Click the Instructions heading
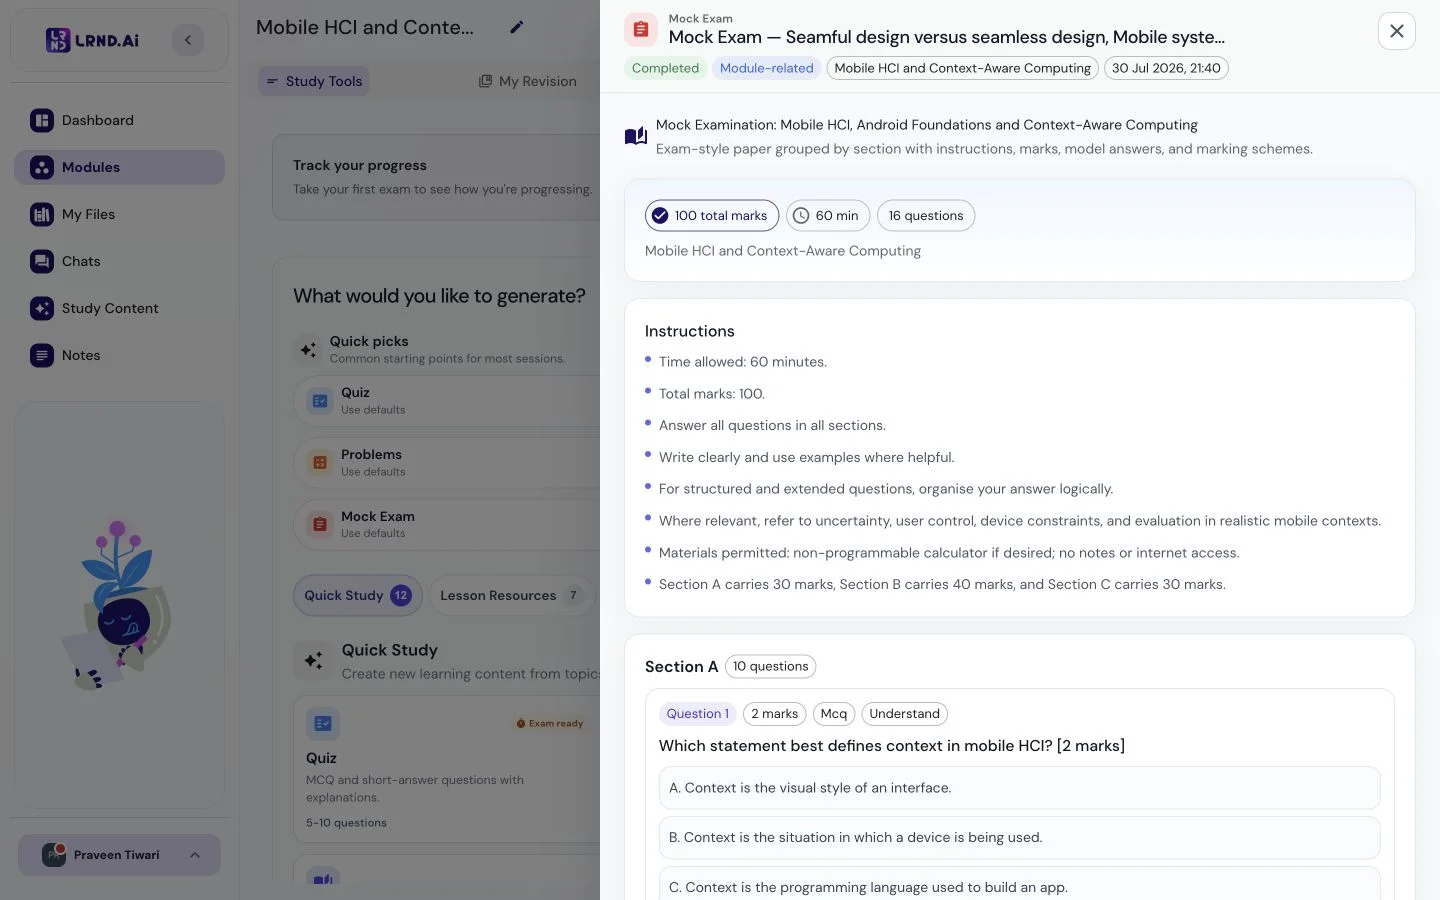Image resolution: width=1440 pixels, height=900 pixels. tap(690, 331)
